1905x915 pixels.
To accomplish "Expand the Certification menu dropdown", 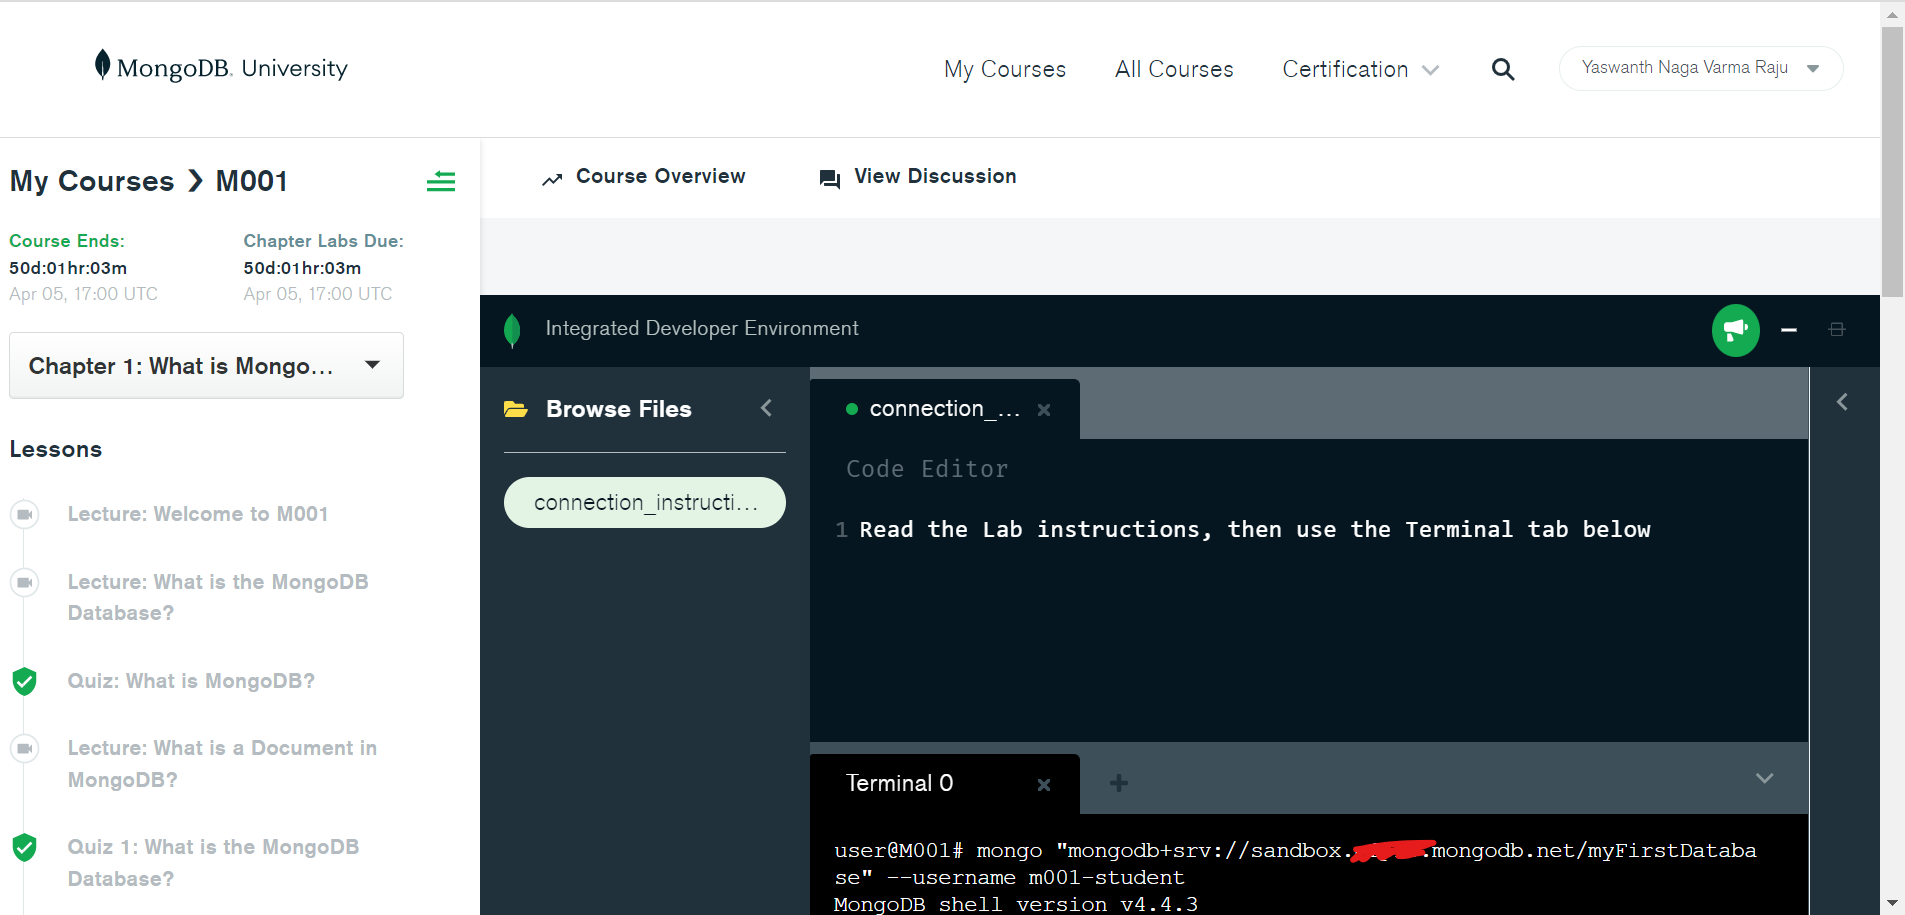I will click(1432, 70).
